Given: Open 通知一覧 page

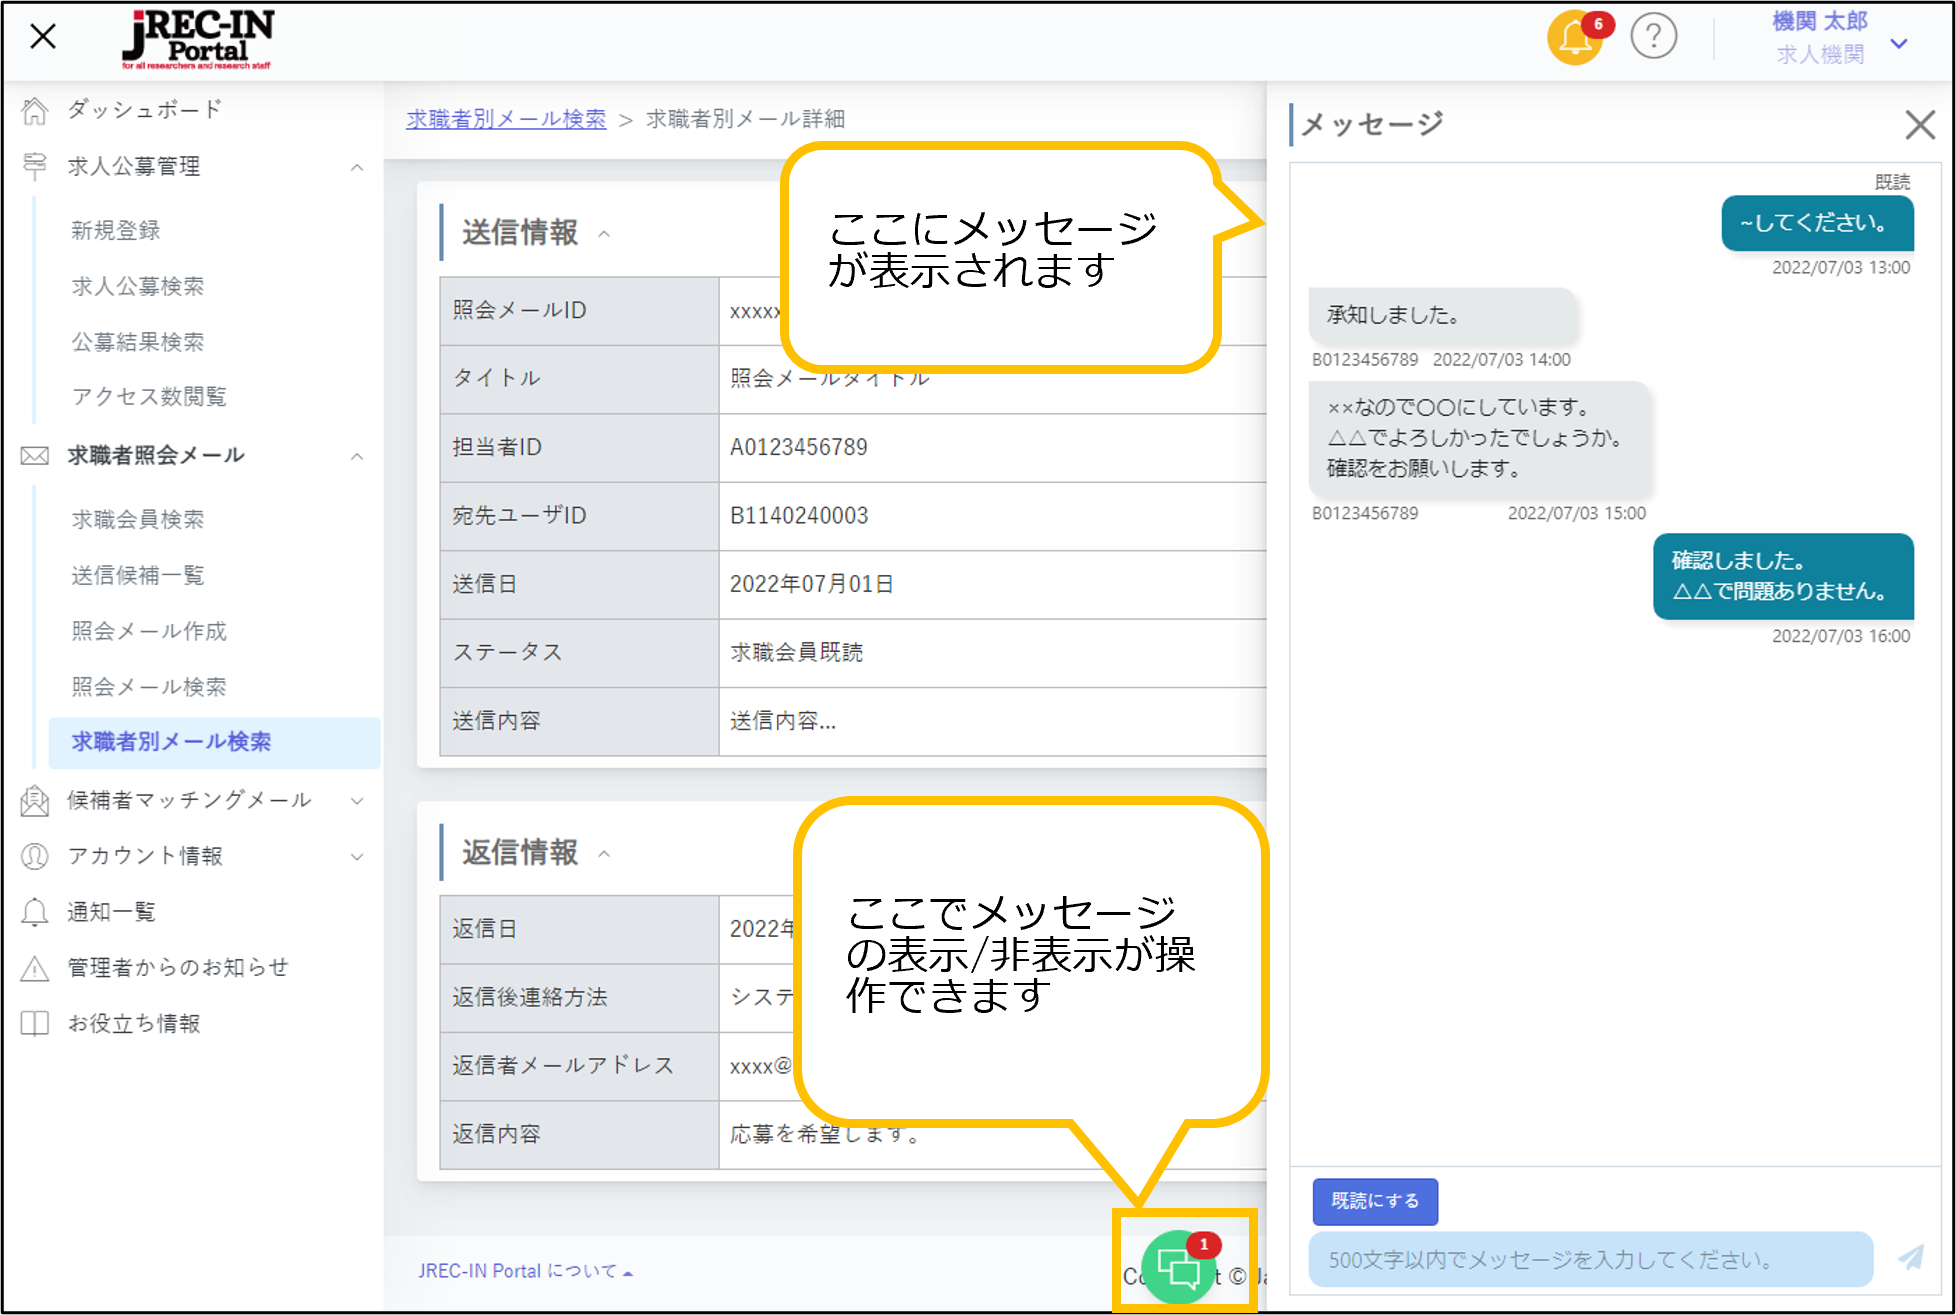Looking at the screenshot, I should pos(111,912).
